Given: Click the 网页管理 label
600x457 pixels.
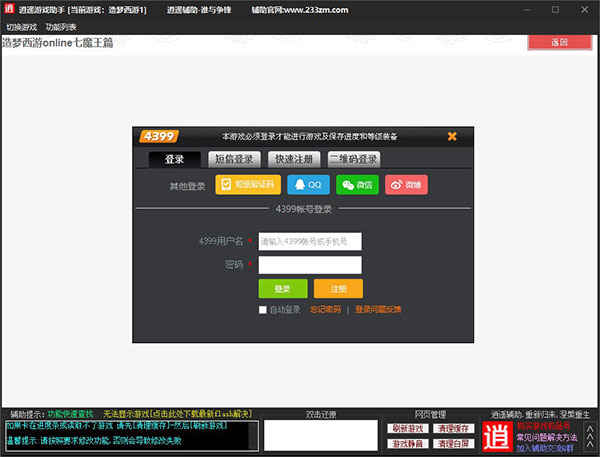Looking at the screenshot, I should click(x=430, y=414).
